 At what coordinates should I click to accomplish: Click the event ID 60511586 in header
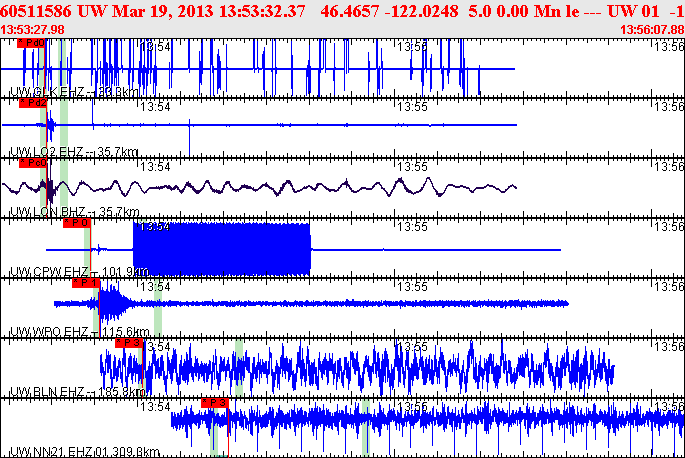(36, 10)
